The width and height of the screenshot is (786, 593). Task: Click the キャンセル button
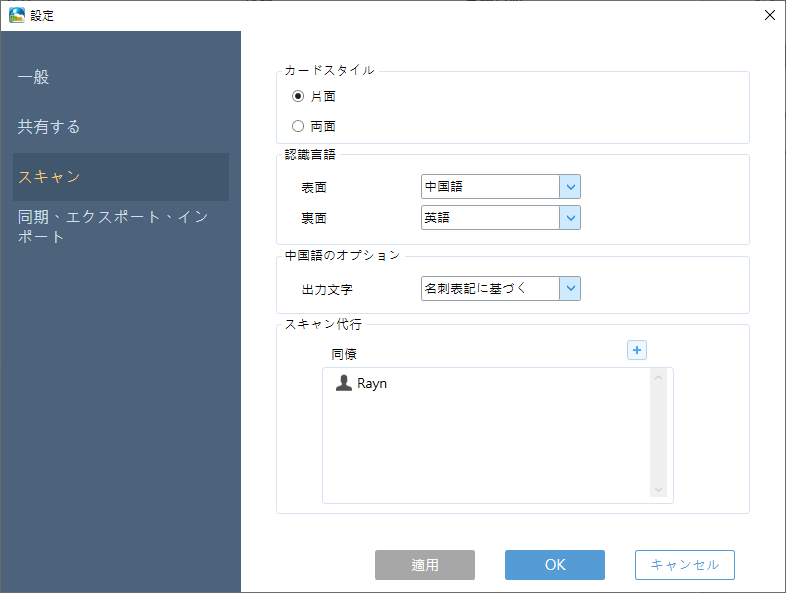coord(684,565)
